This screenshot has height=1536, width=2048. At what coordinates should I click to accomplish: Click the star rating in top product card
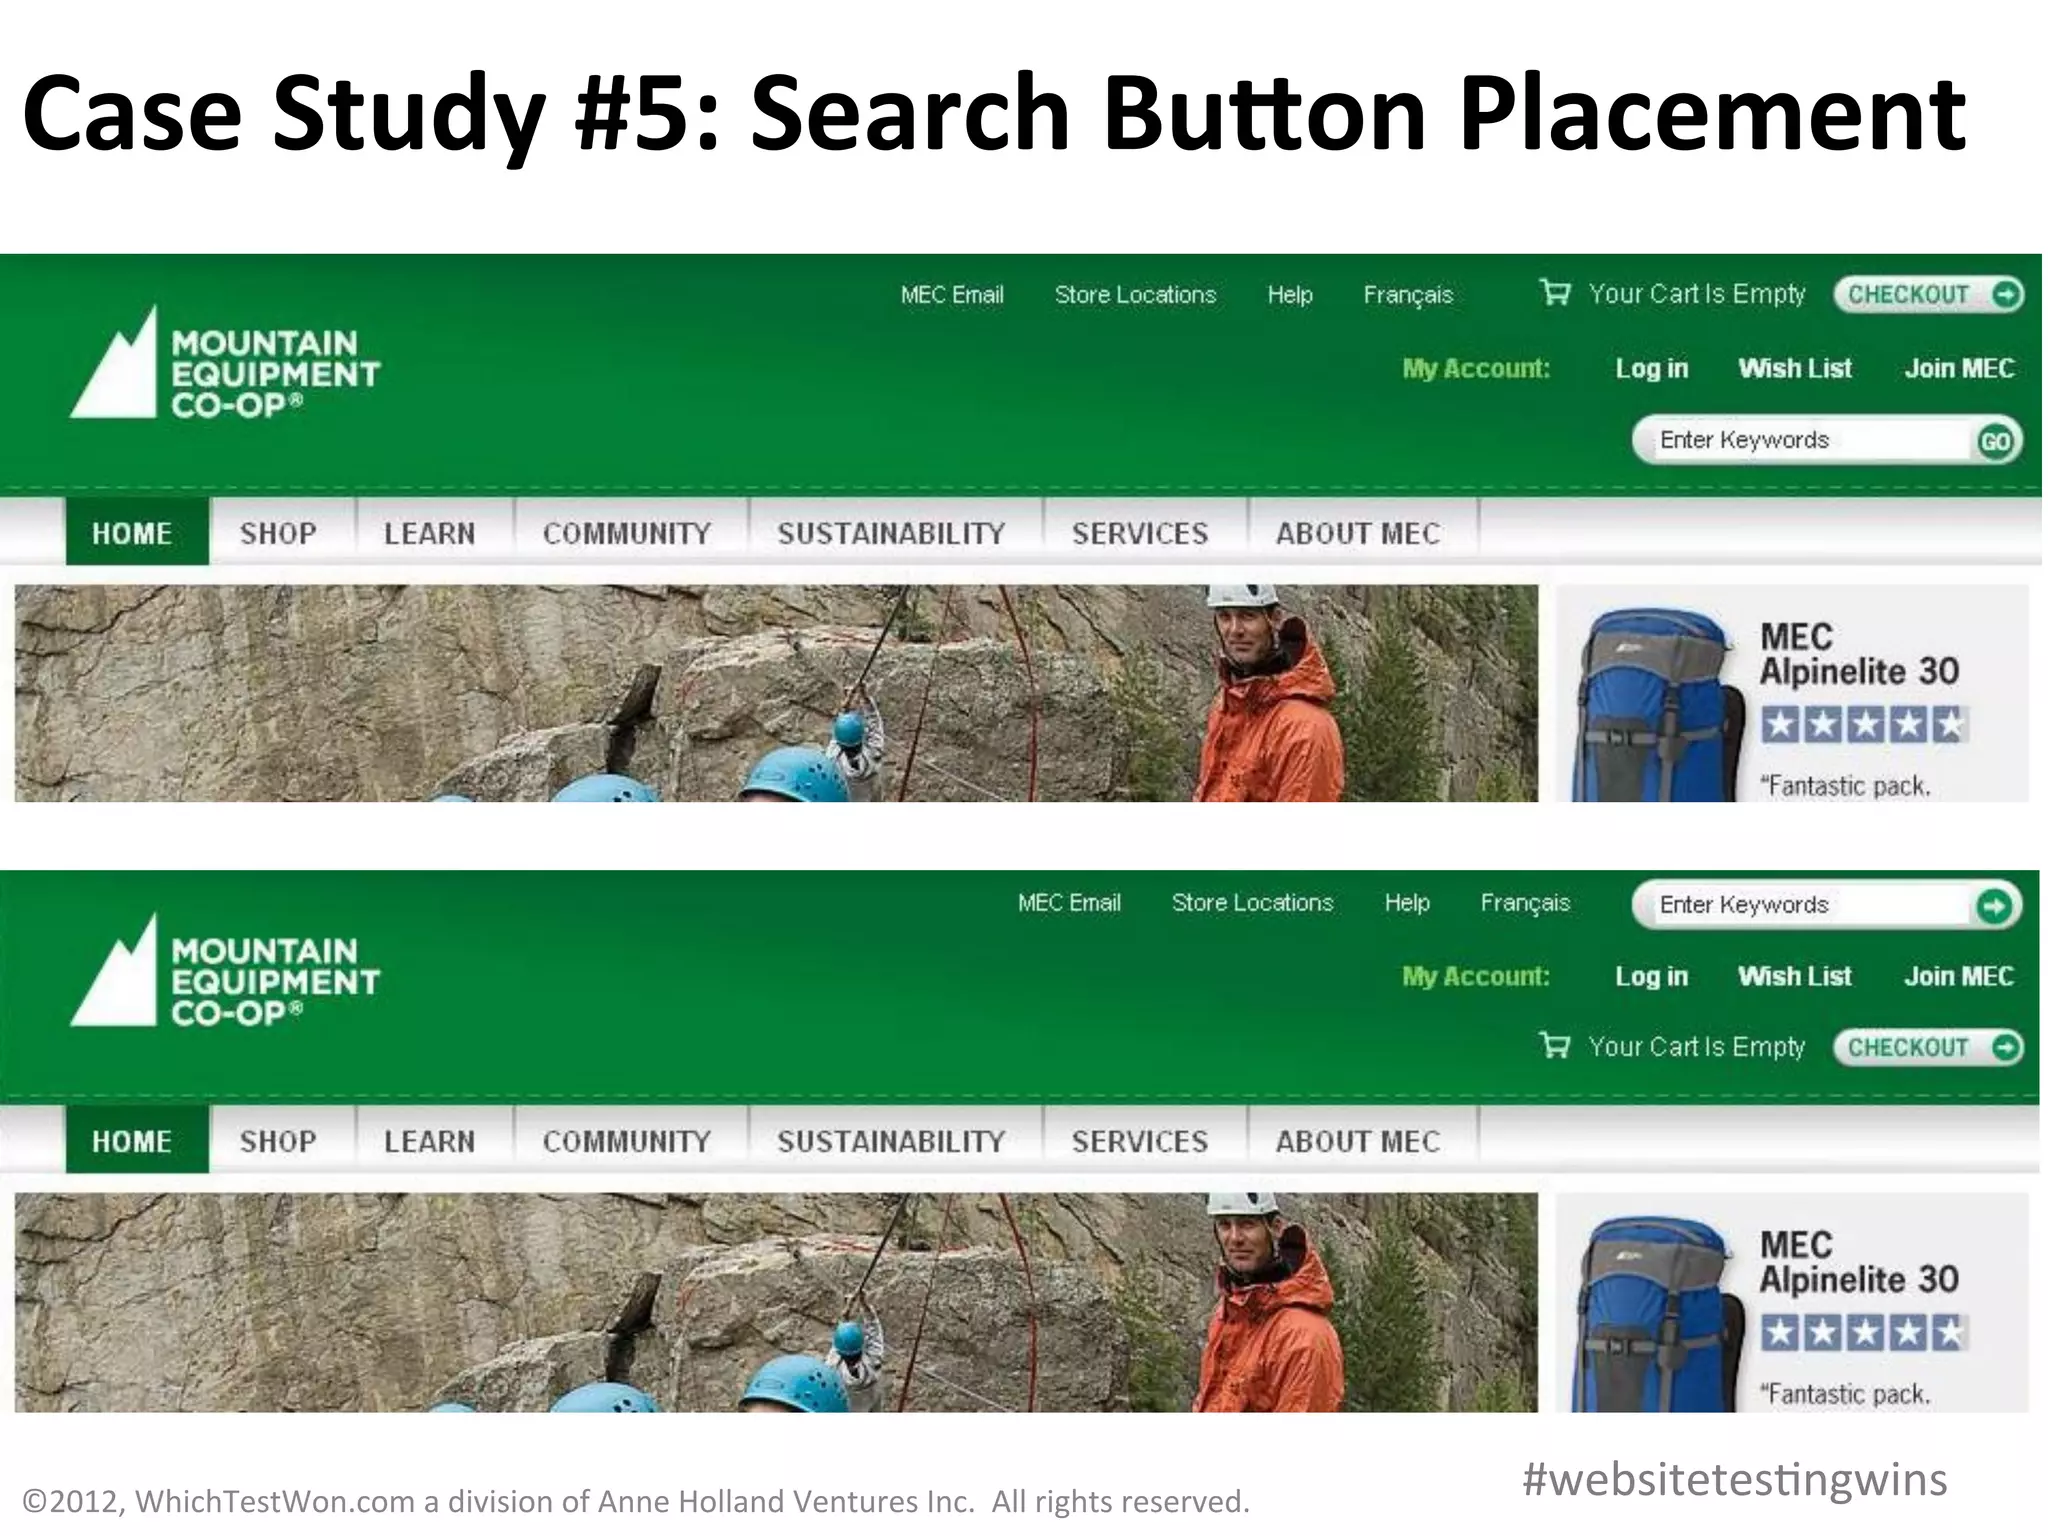[1865, 725]
